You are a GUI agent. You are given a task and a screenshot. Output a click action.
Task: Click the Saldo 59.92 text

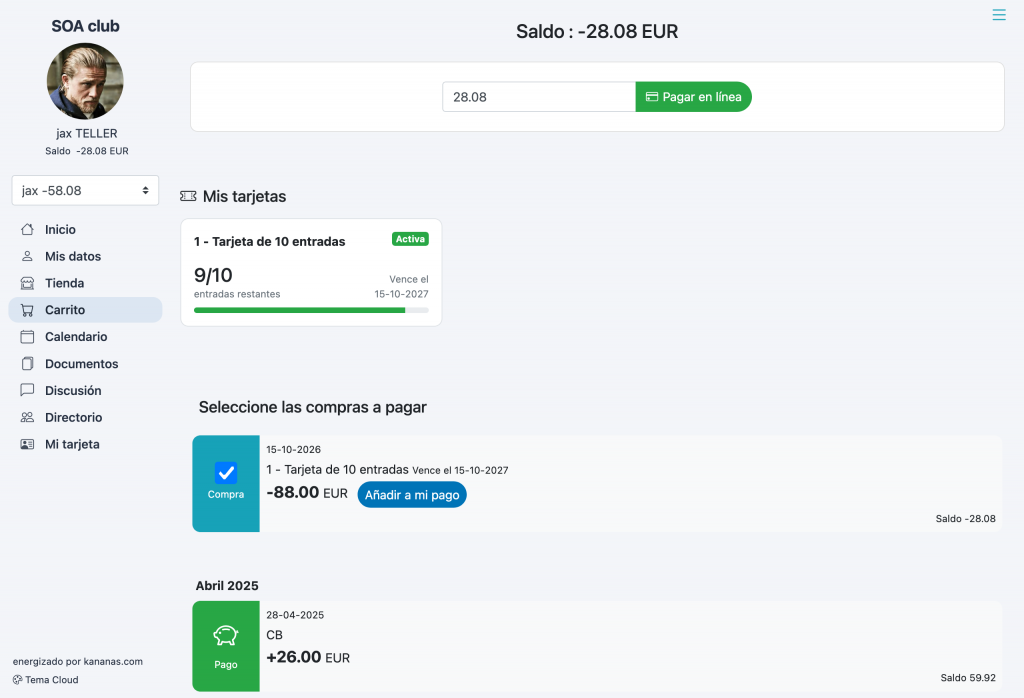point(968,678)
